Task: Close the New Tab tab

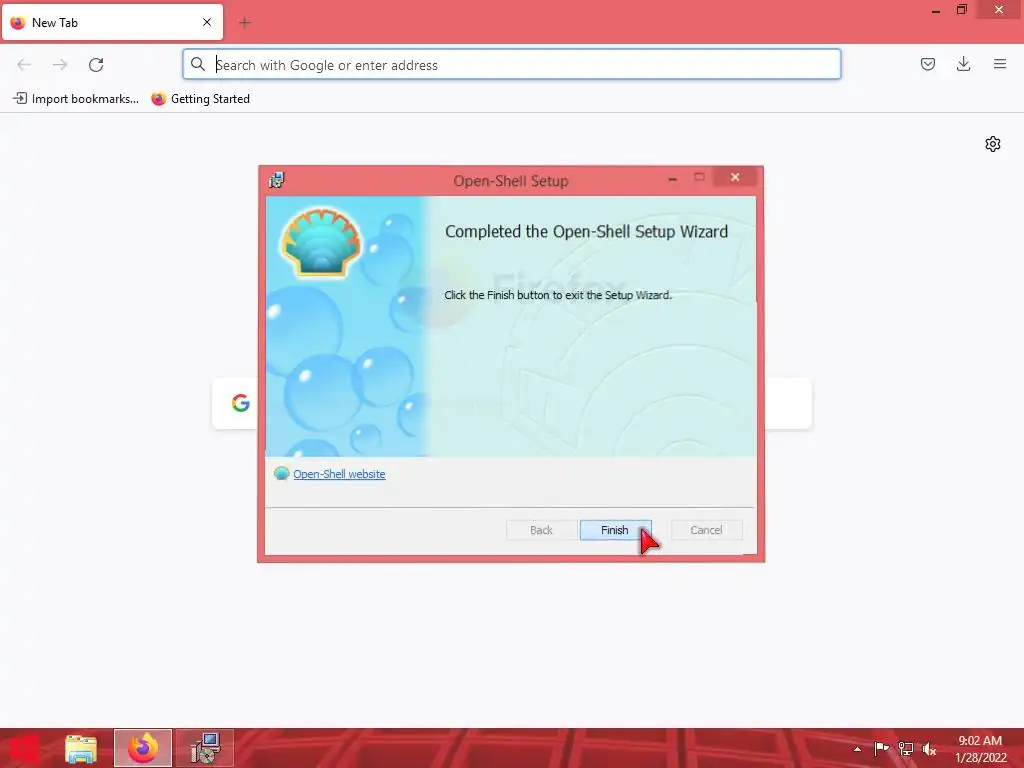Action: coord(207,22)
